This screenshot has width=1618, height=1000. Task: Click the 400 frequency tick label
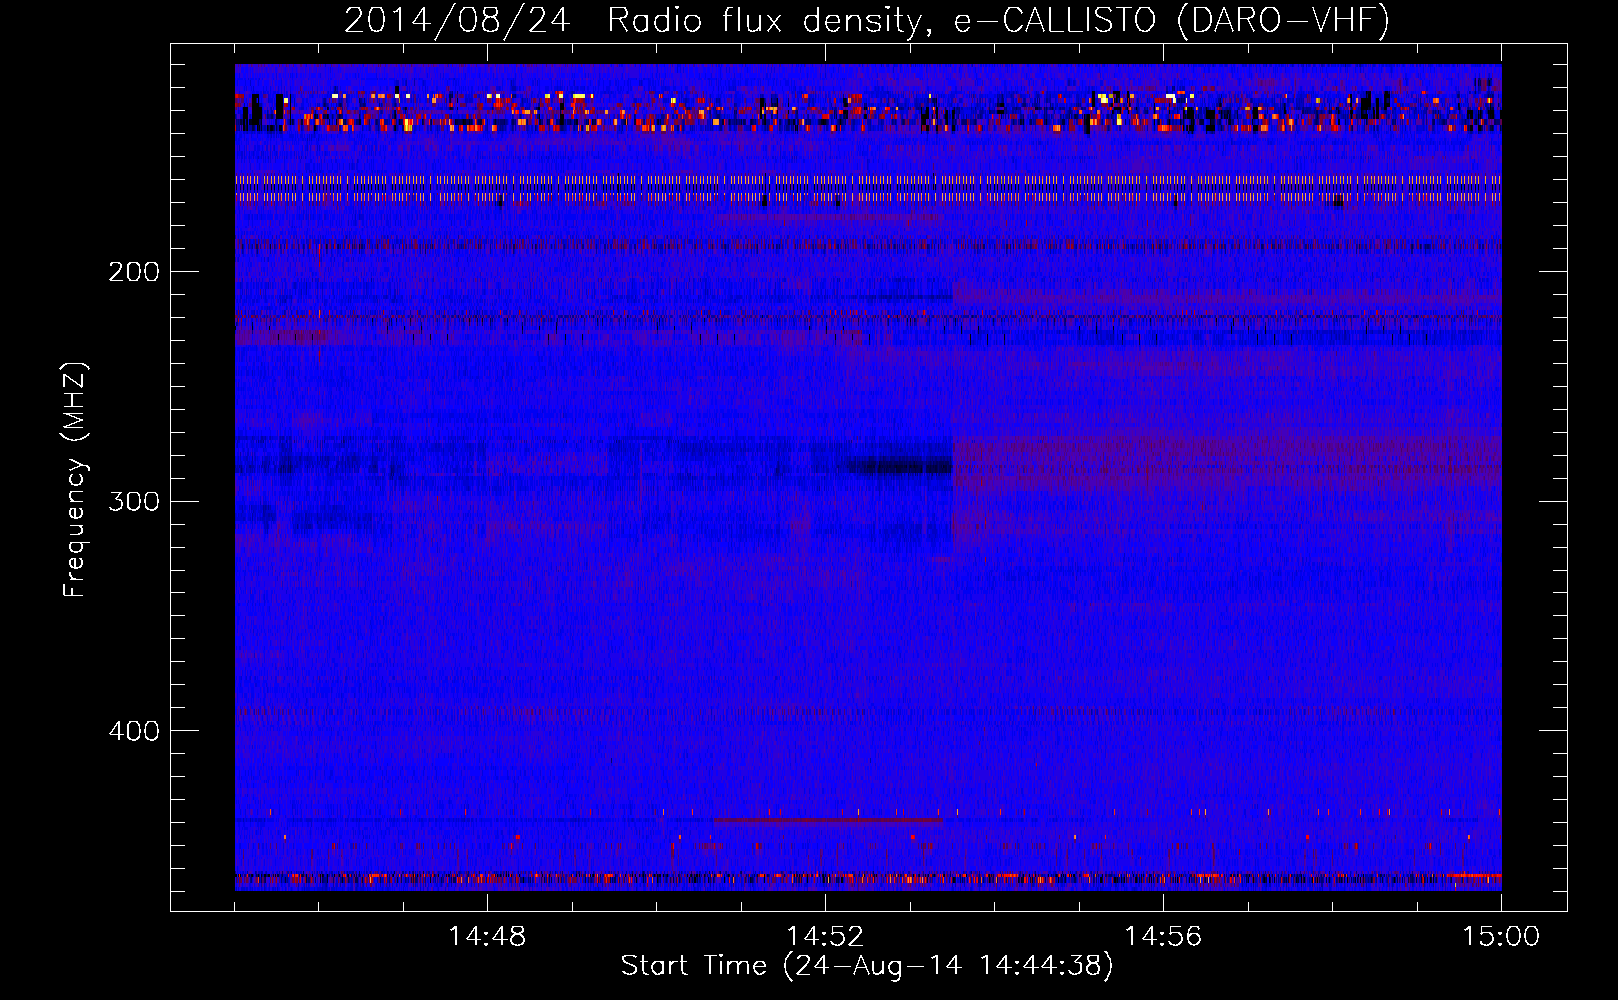(134, 731)
